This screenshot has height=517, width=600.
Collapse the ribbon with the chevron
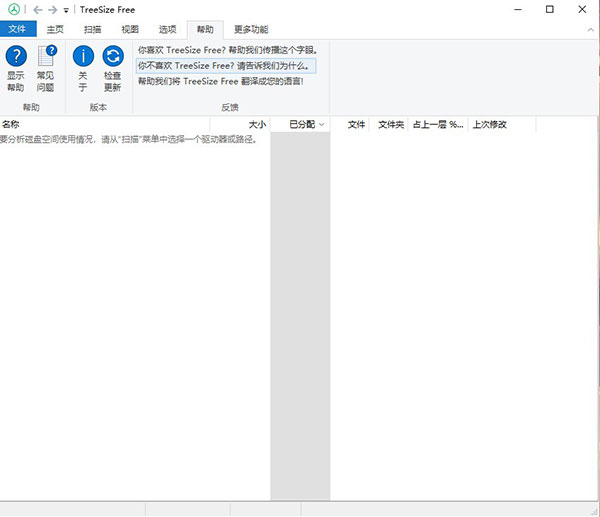click(590, 29)
